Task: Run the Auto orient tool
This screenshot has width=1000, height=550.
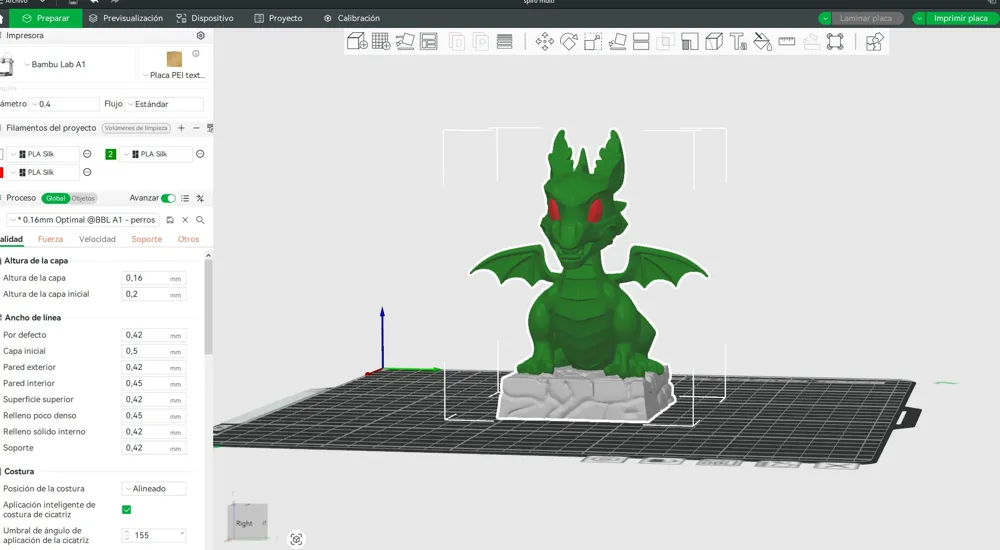Action: [405, 42]
